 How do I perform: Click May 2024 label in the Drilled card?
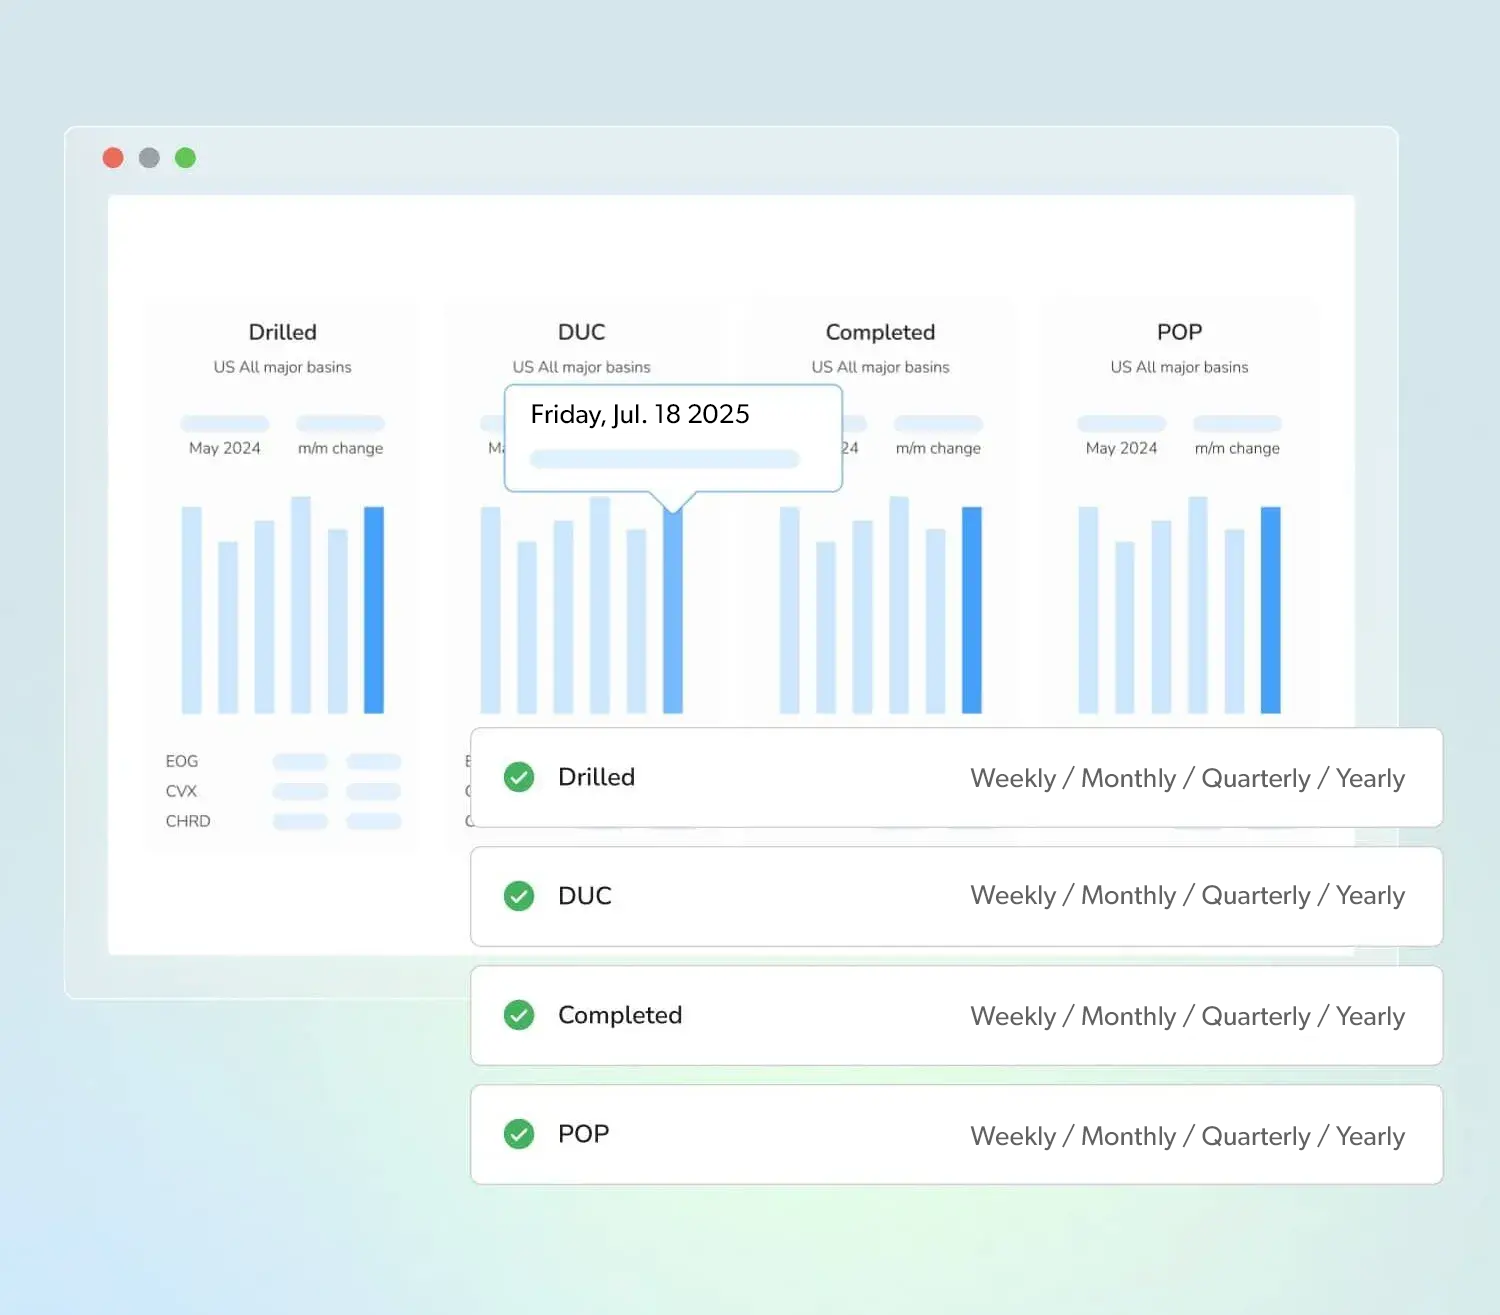click(x=225, y=448)
